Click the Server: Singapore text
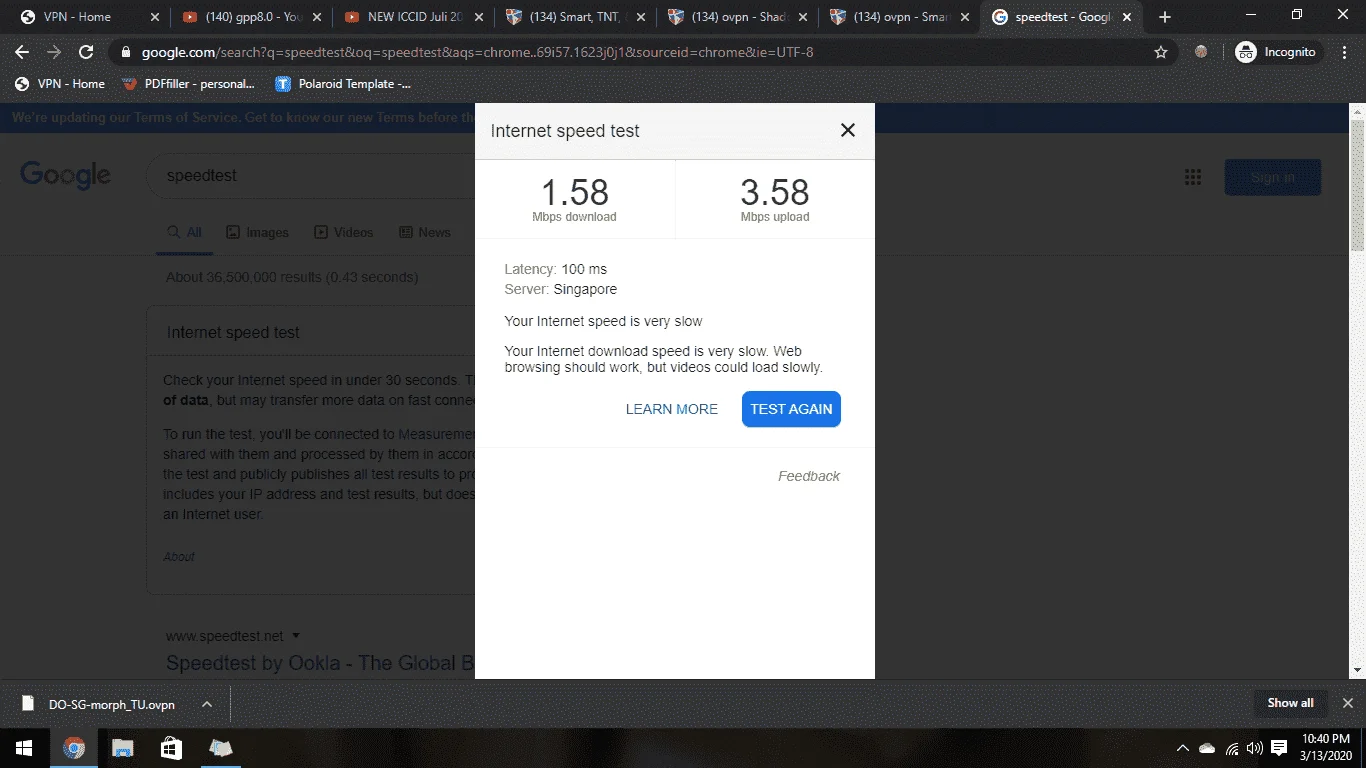 (561, 289)
